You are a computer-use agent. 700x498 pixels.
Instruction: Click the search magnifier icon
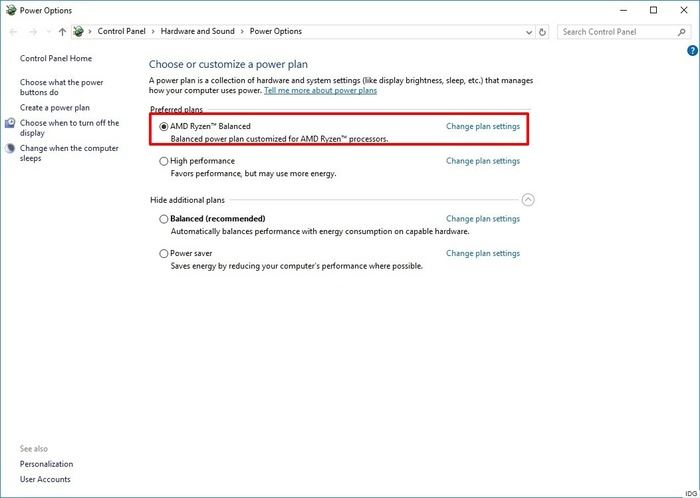coord(681,32)
